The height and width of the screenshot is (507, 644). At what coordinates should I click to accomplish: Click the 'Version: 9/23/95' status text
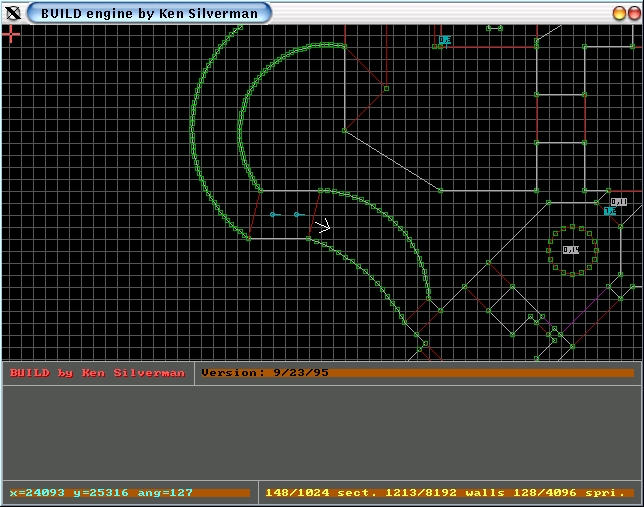coord(265,373)
